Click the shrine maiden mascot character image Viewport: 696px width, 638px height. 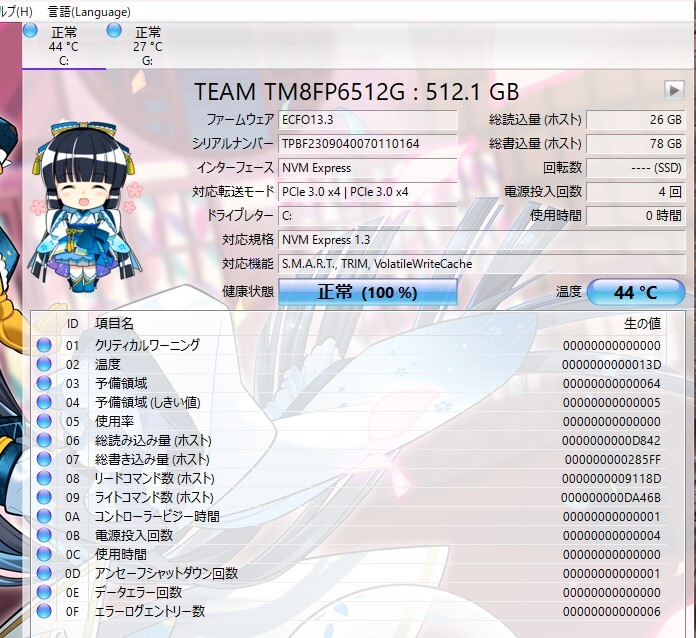(x=85, y=206)
